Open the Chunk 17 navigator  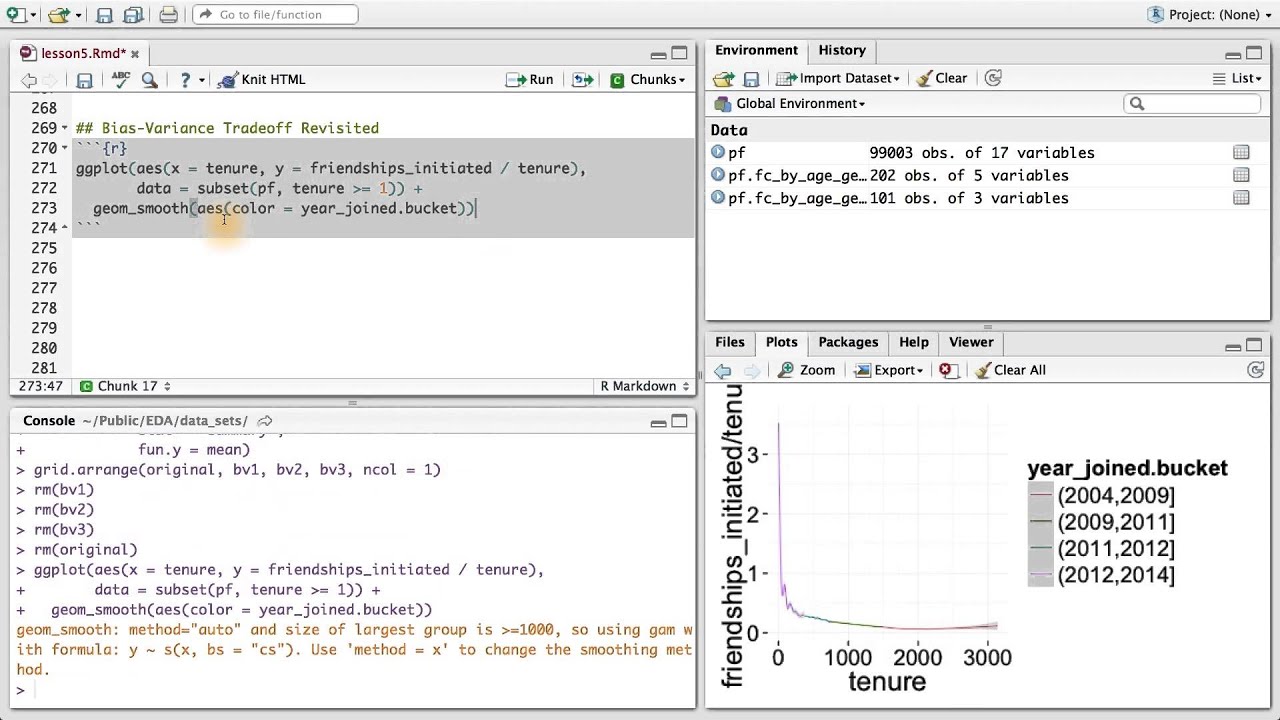pyautogui.click(x=125, y=386)
